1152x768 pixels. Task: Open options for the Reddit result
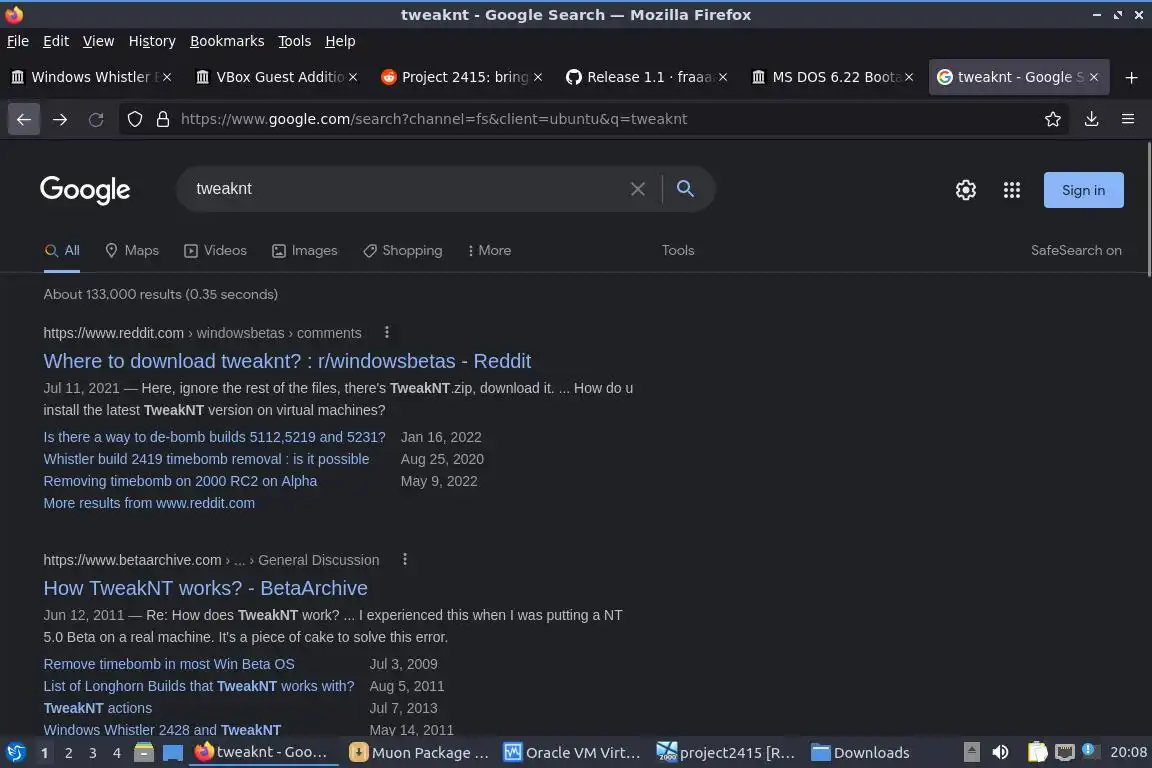pos(386,332)
